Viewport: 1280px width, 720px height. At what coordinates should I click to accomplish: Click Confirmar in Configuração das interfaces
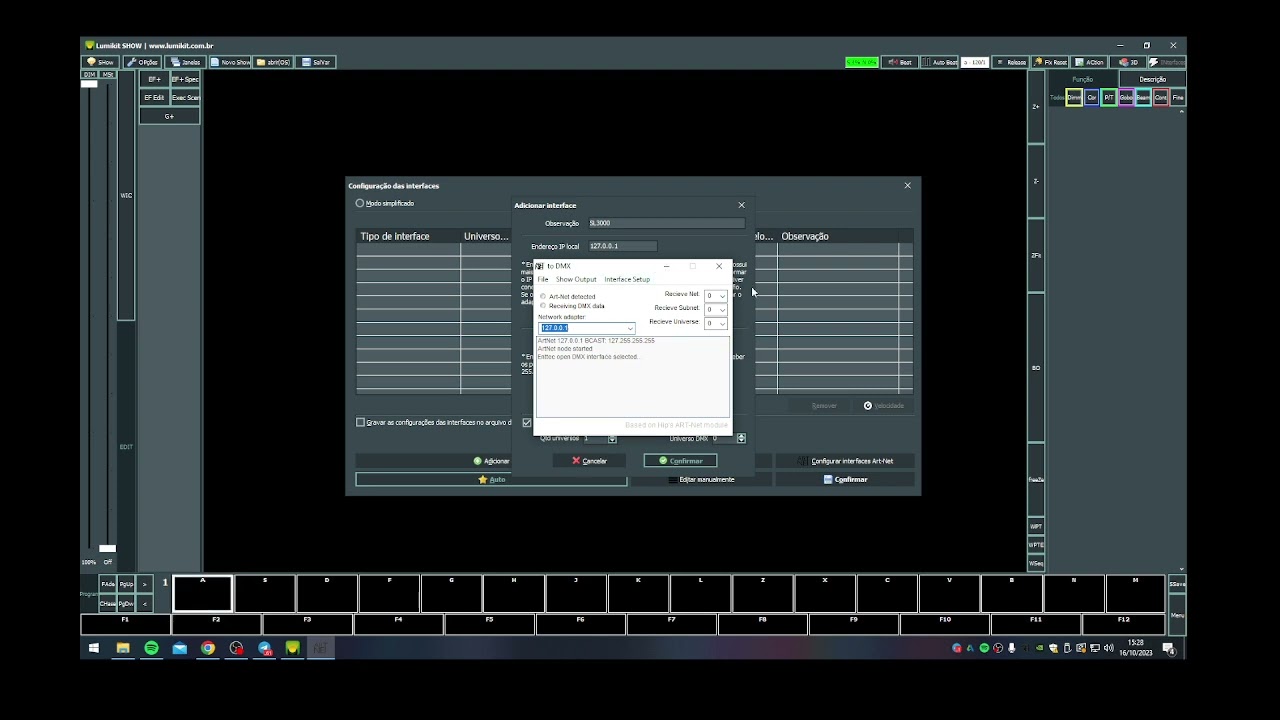(845, 480)
